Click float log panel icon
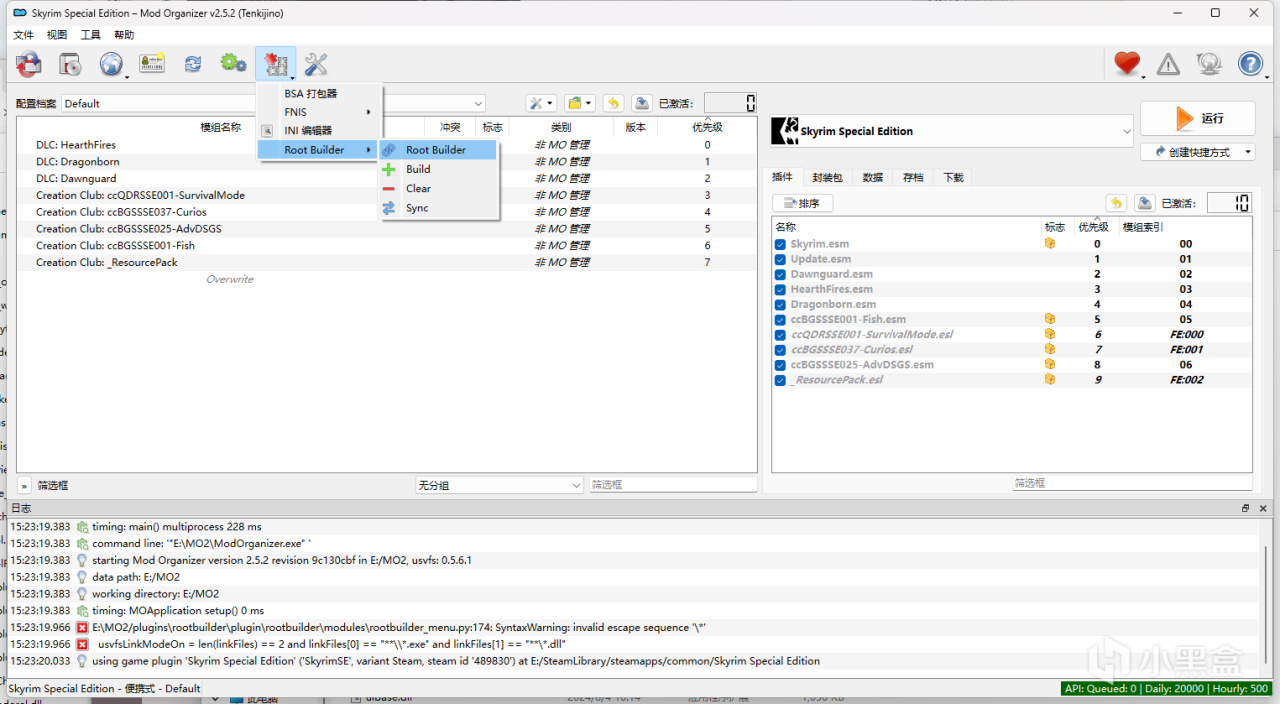1280x704 pixels. click(1246, 508)
